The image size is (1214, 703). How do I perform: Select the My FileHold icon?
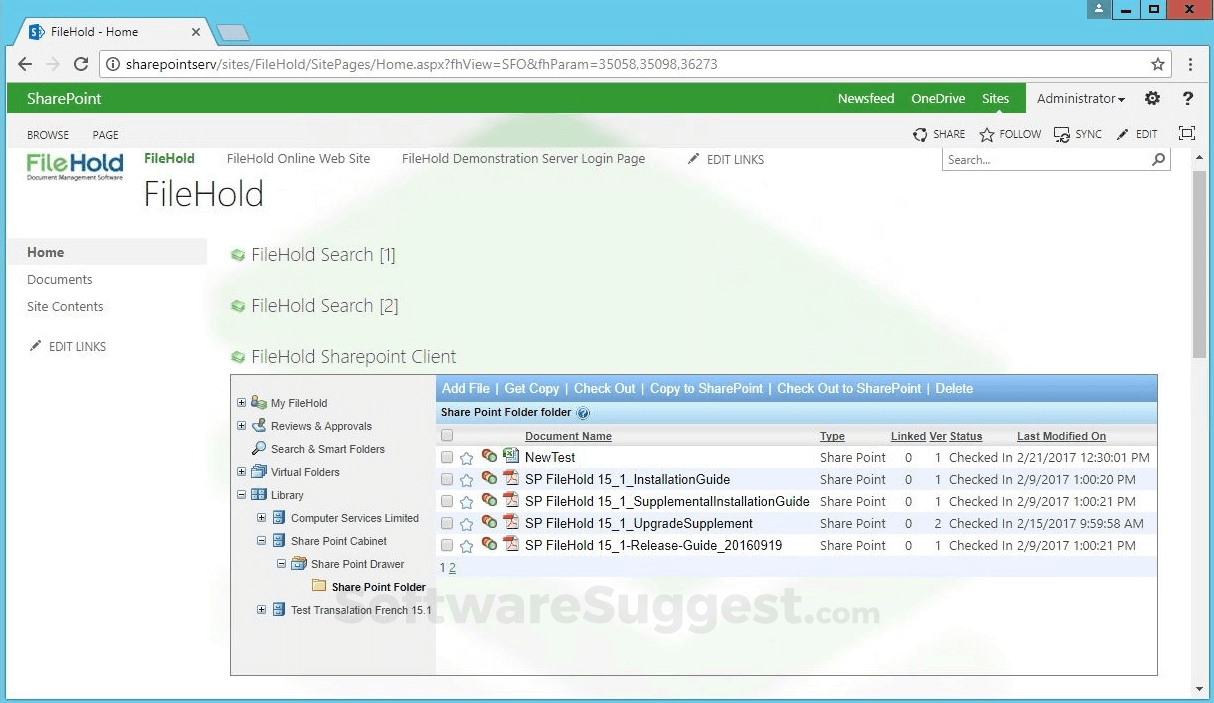[x=258, y=403]
